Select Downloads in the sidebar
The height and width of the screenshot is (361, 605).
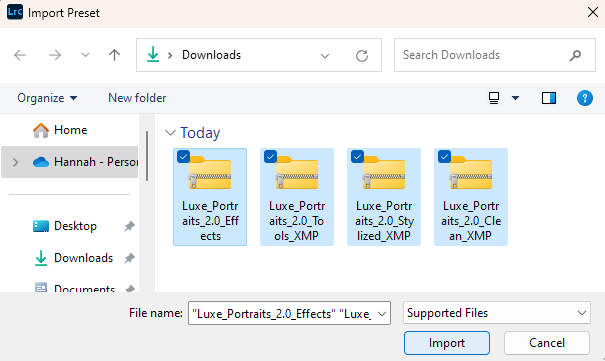[83, 258]
